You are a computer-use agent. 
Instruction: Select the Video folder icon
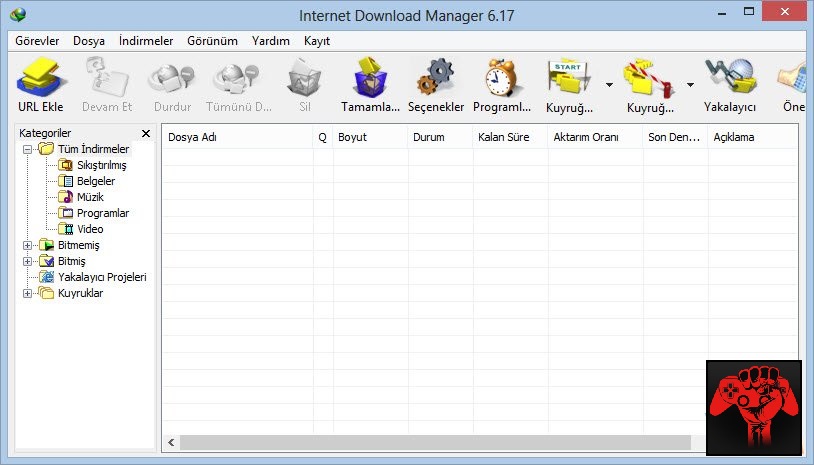point(65,229)
